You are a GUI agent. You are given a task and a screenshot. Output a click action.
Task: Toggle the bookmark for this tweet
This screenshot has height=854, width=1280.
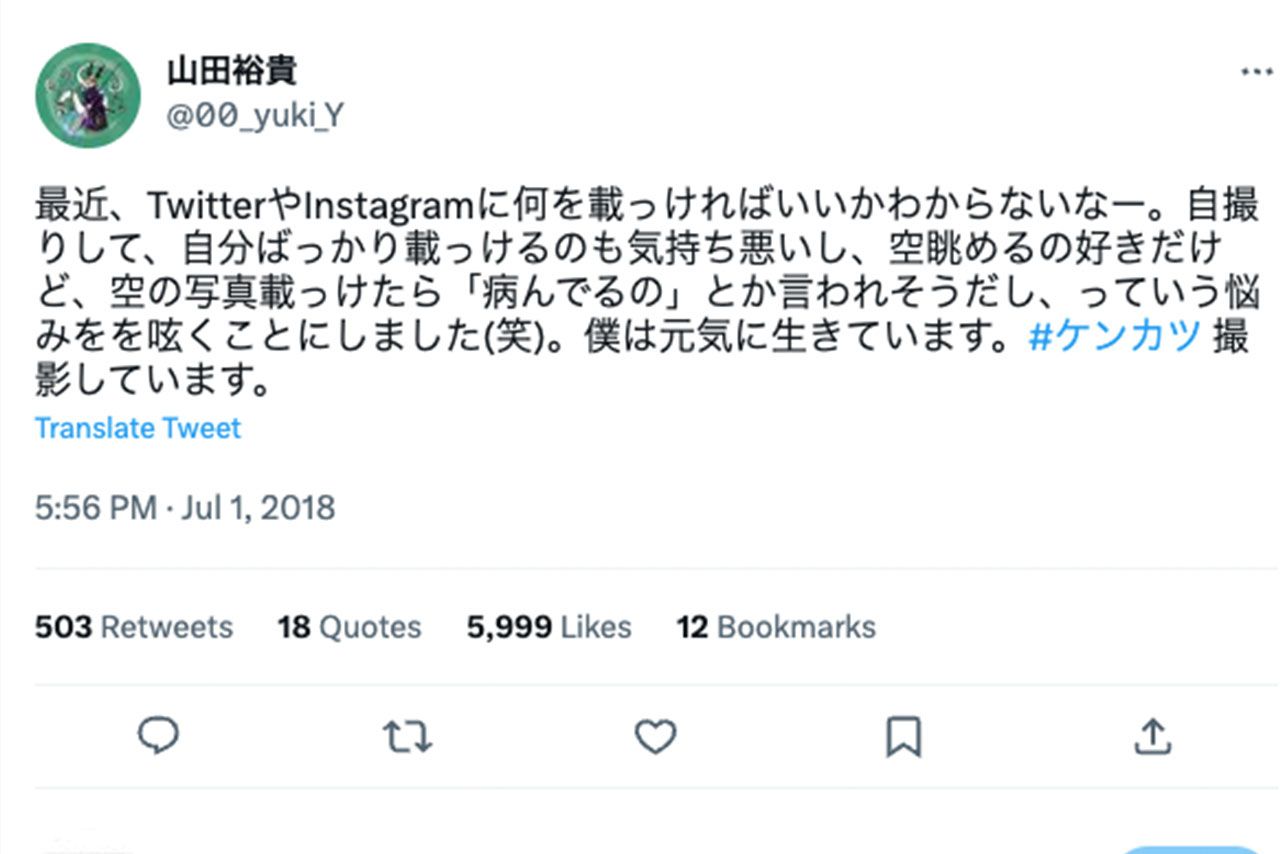905,737
